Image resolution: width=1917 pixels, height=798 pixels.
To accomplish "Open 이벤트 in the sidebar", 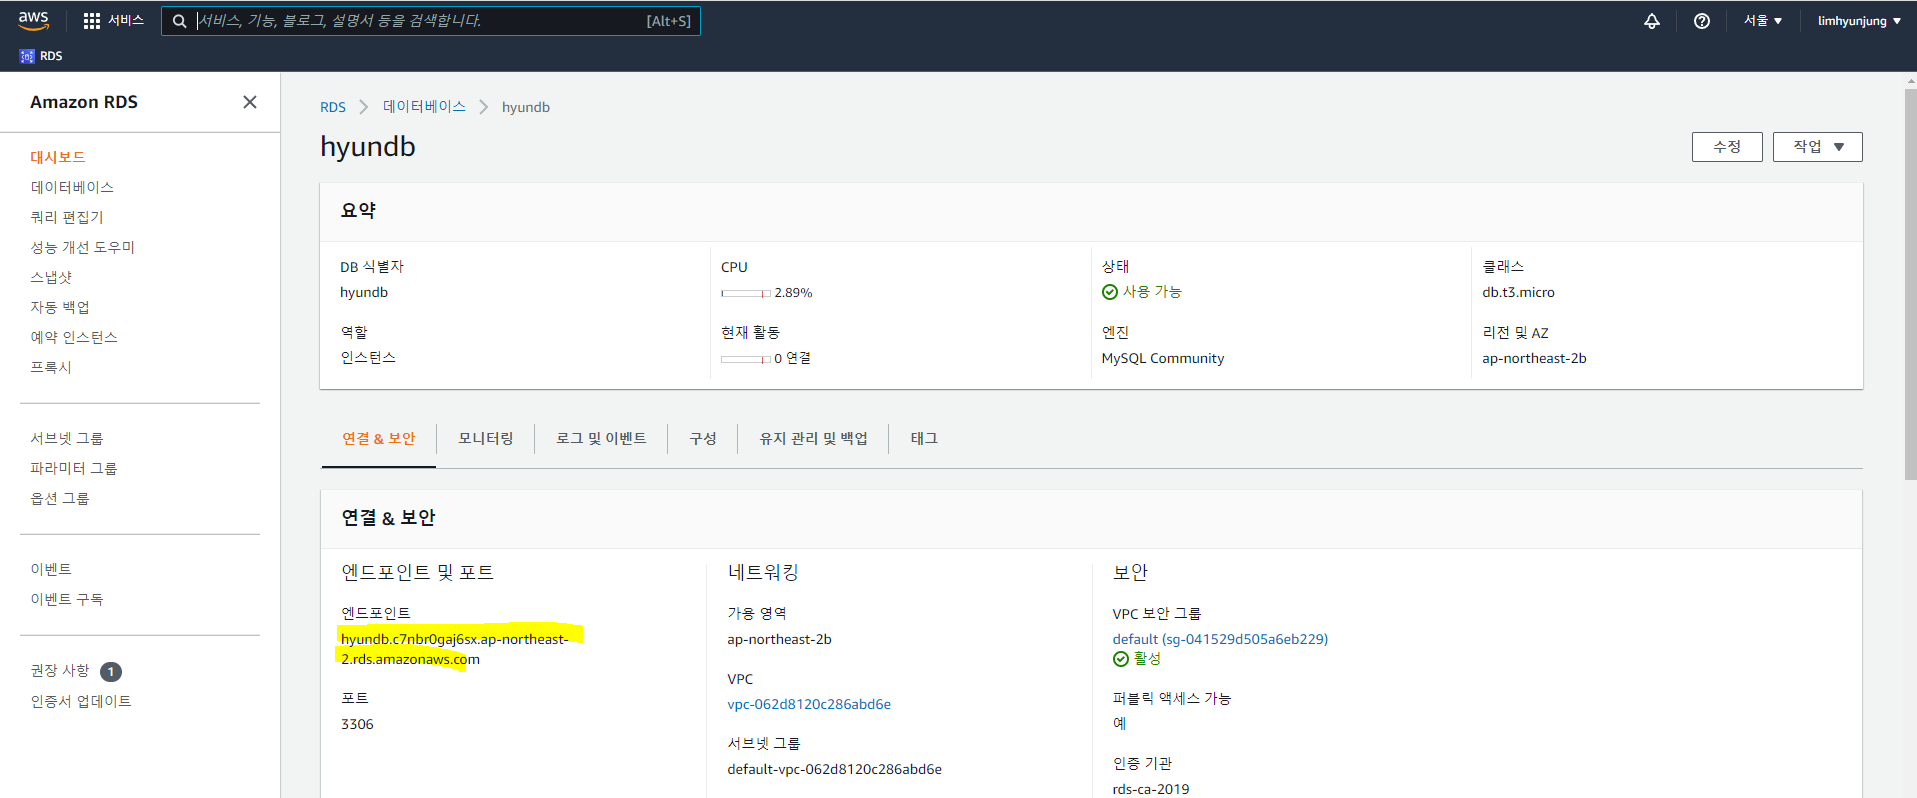I will (51, 569).
